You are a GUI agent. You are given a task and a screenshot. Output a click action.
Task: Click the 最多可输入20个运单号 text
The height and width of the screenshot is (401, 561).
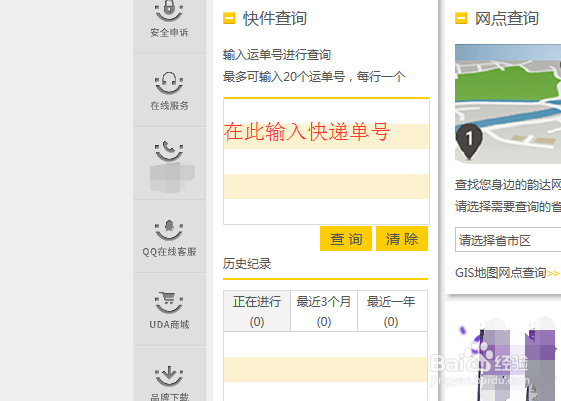click(x=284, y=77)
